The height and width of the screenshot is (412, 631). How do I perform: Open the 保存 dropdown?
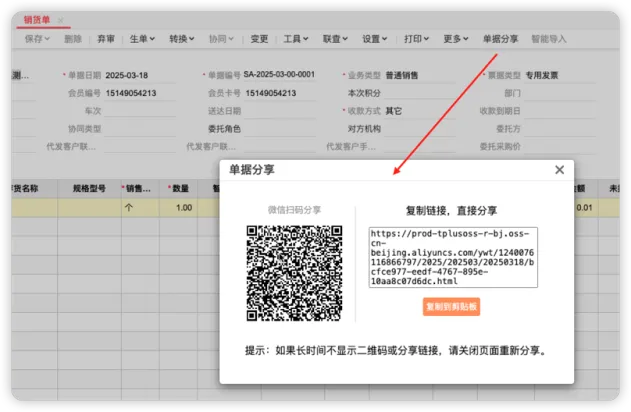(x=37, y=39)
